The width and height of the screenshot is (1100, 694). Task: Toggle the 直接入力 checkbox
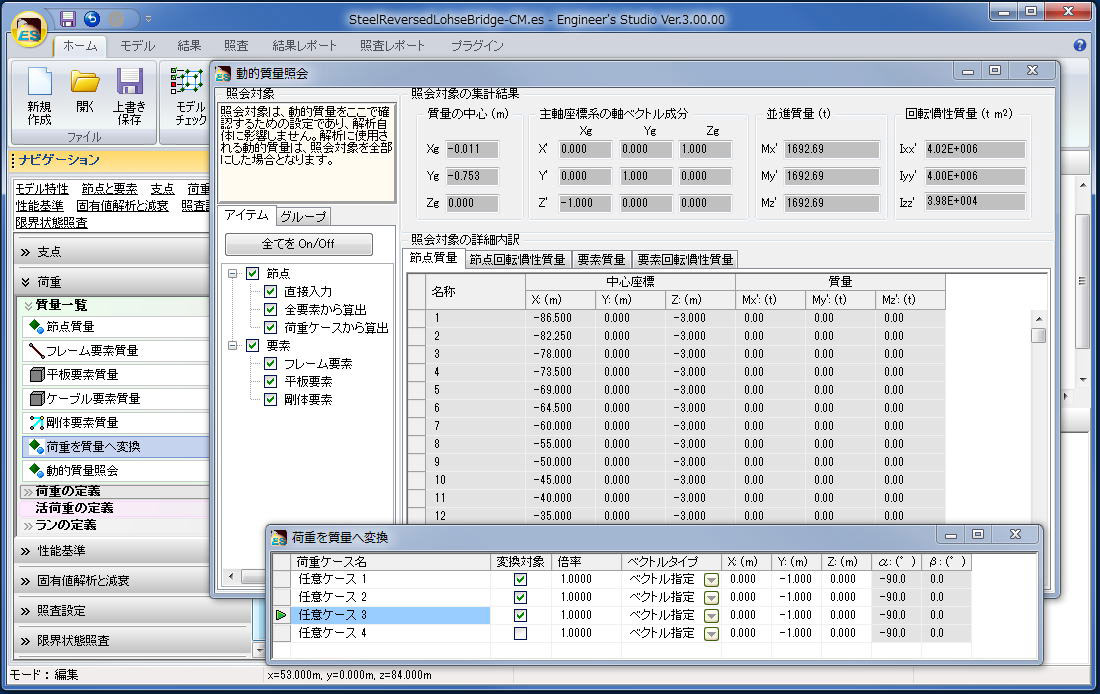pos(270,291)
